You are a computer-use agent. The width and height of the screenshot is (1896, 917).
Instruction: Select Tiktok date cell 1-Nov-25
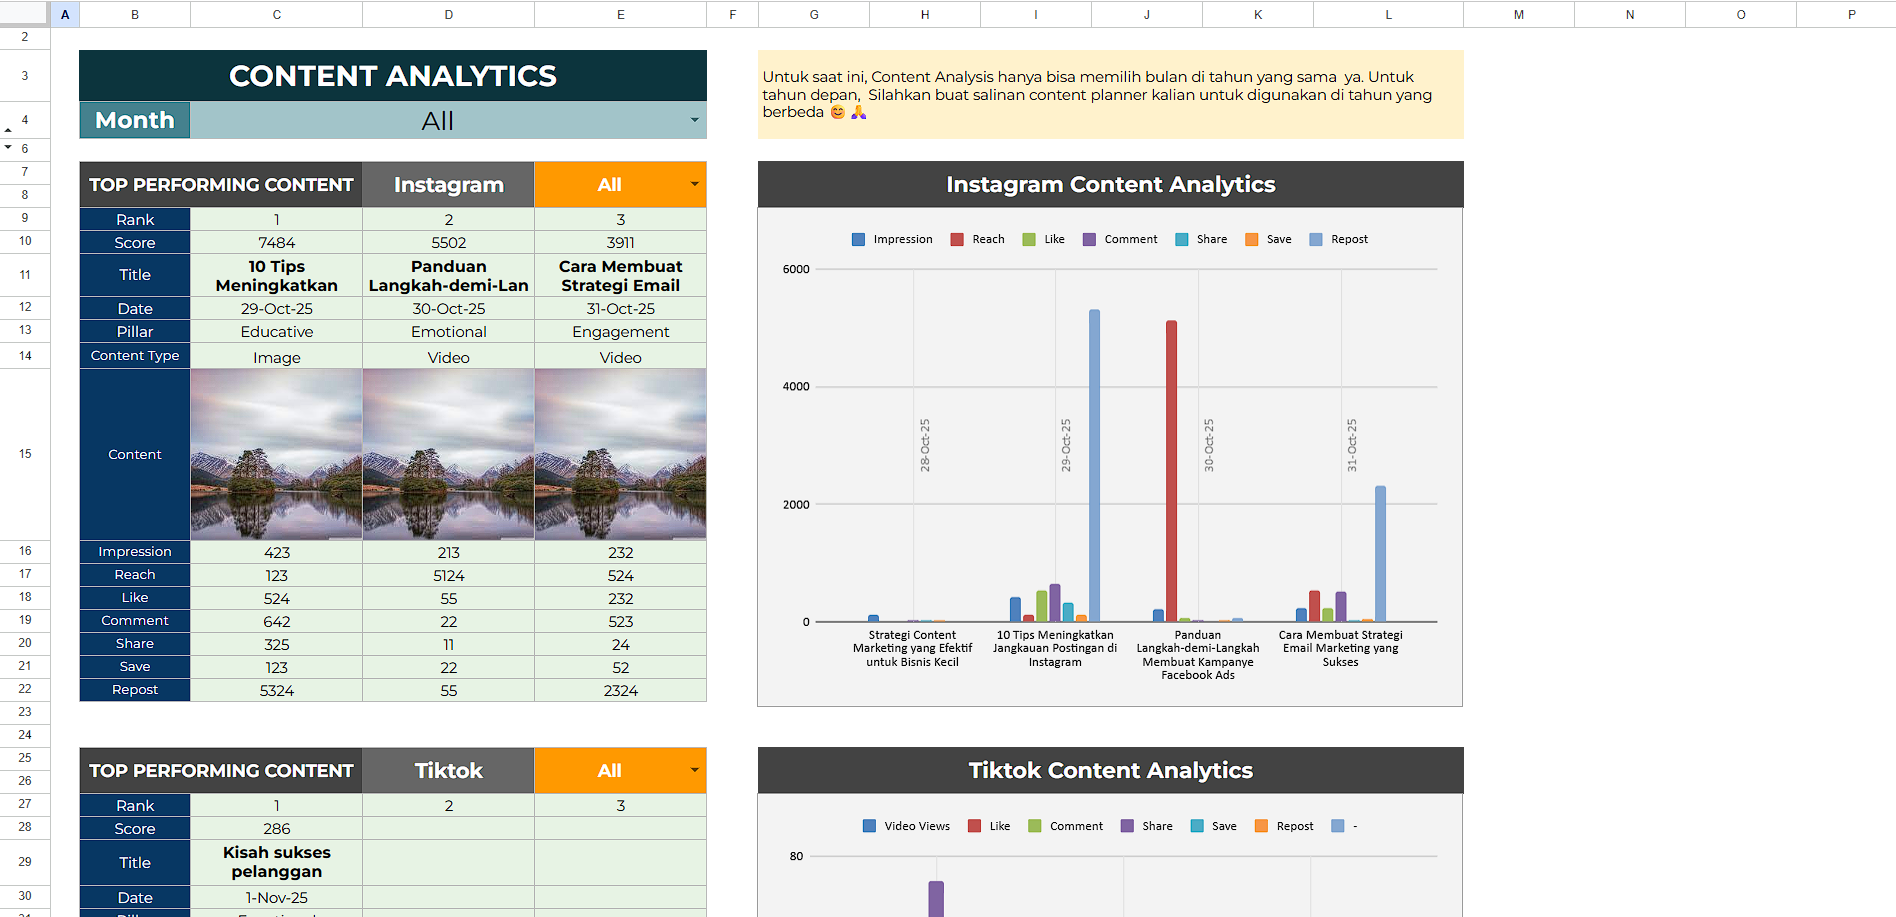(x=277, y=898)
